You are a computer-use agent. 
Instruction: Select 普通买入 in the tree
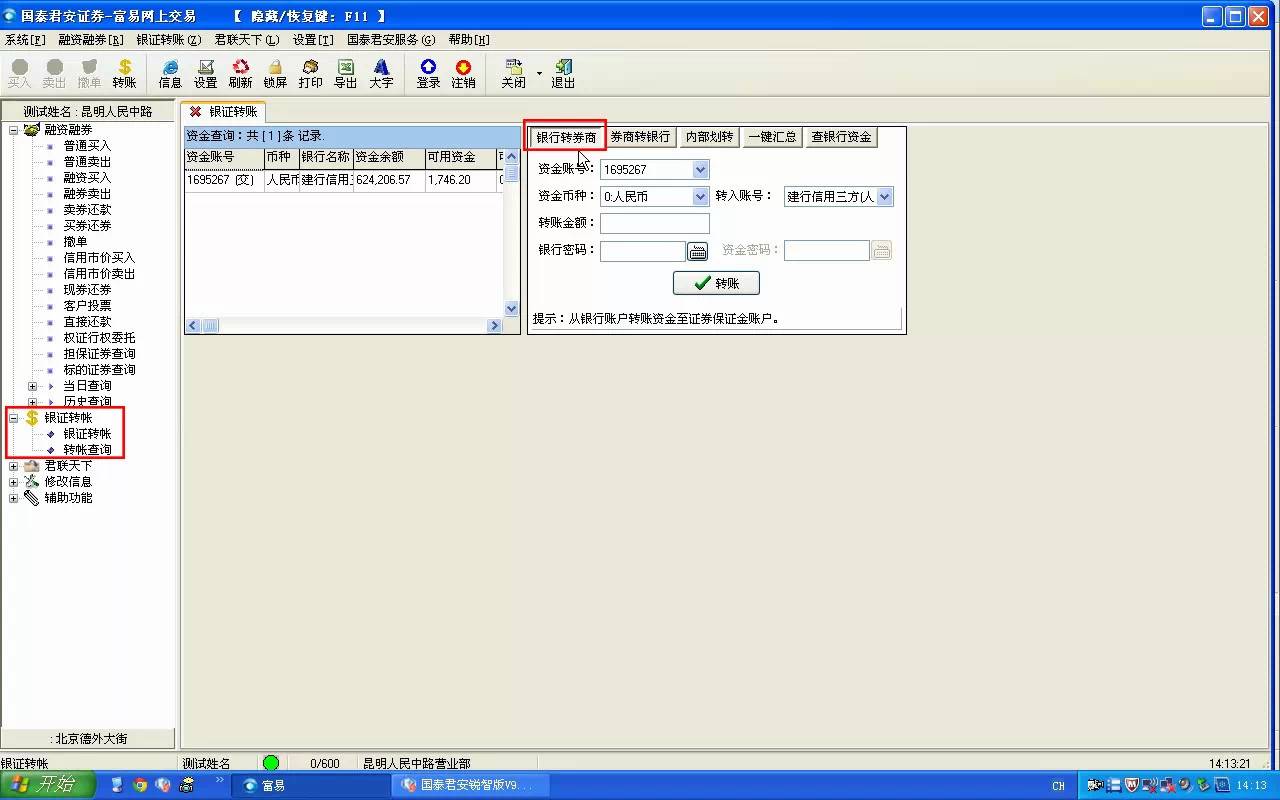[x=87, y=146]
